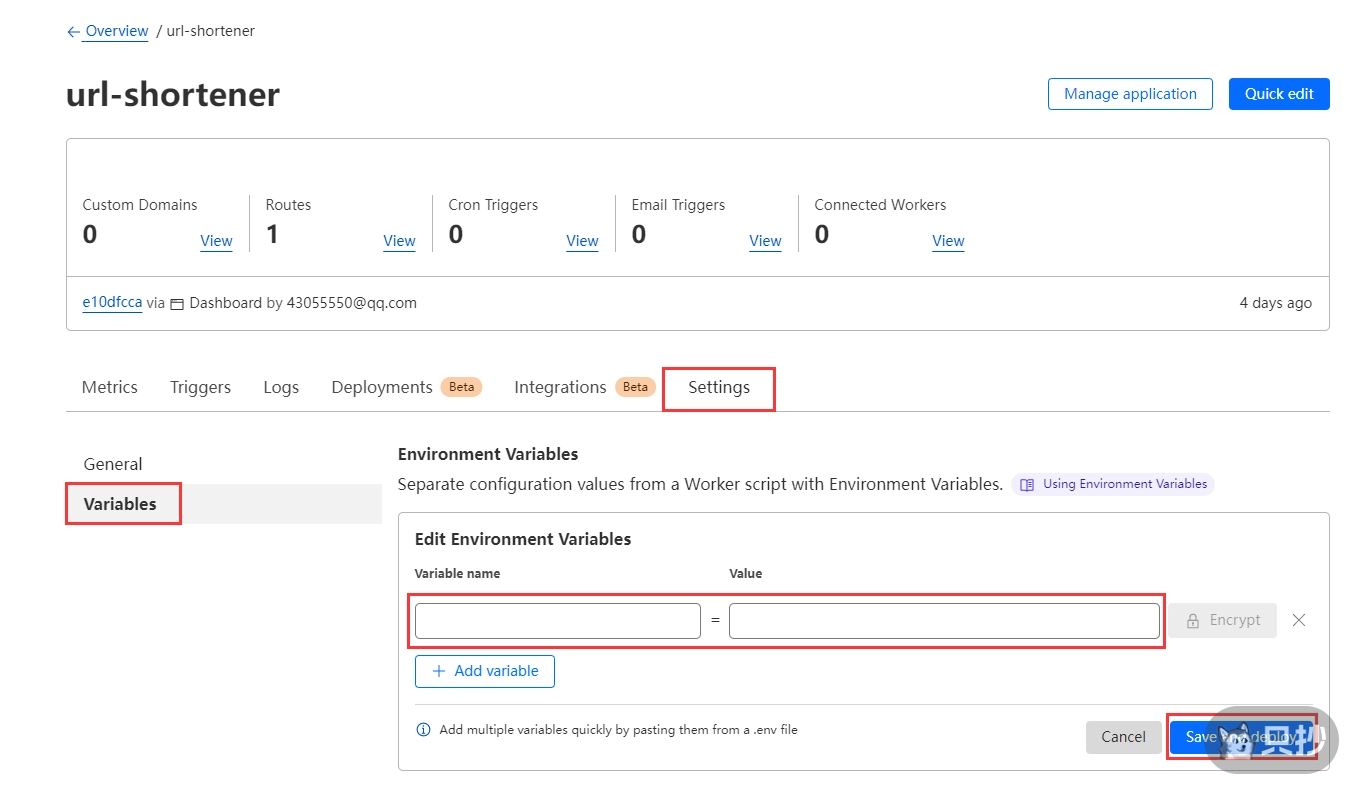Click the Add variable button
1354x789 pixels.
click(485, 671)
